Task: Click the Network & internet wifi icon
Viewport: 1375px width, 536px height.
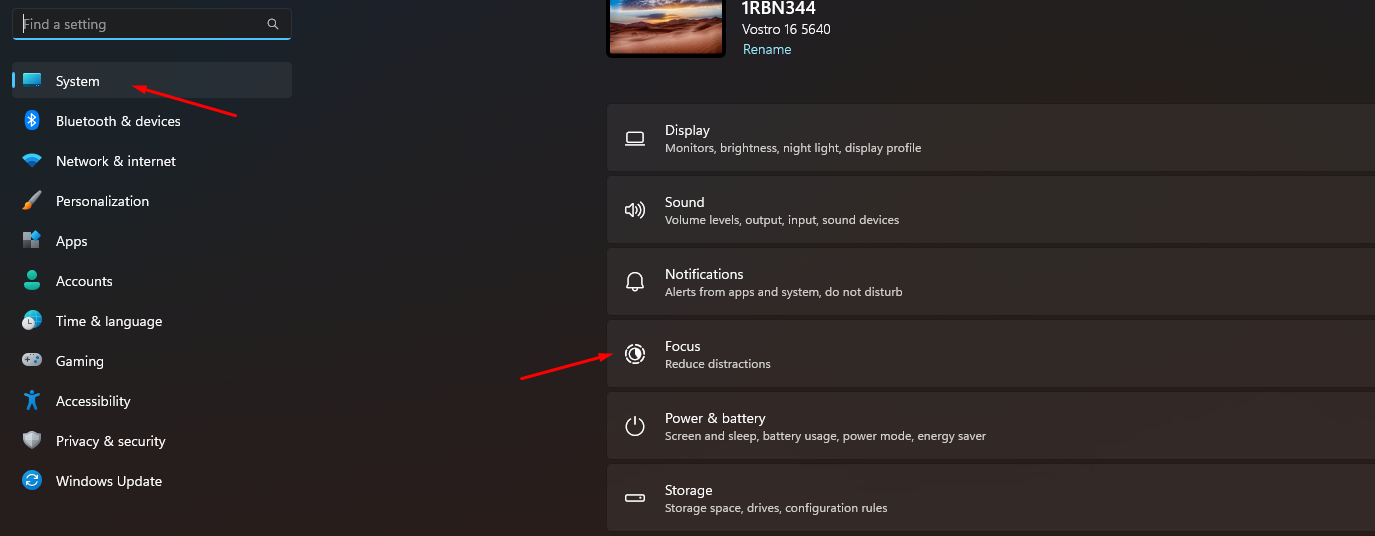Action: pos(32,161)
